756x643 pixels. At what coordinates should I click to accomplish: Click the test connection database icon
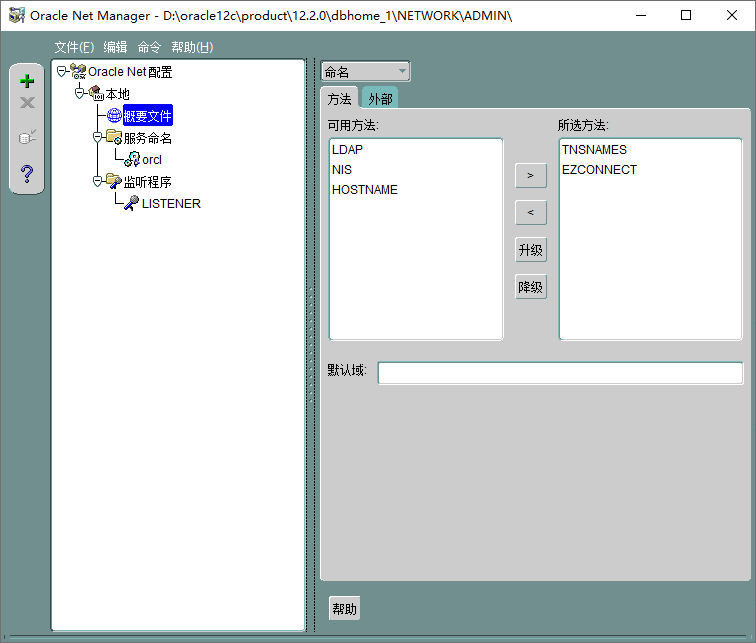pos(27,137)
